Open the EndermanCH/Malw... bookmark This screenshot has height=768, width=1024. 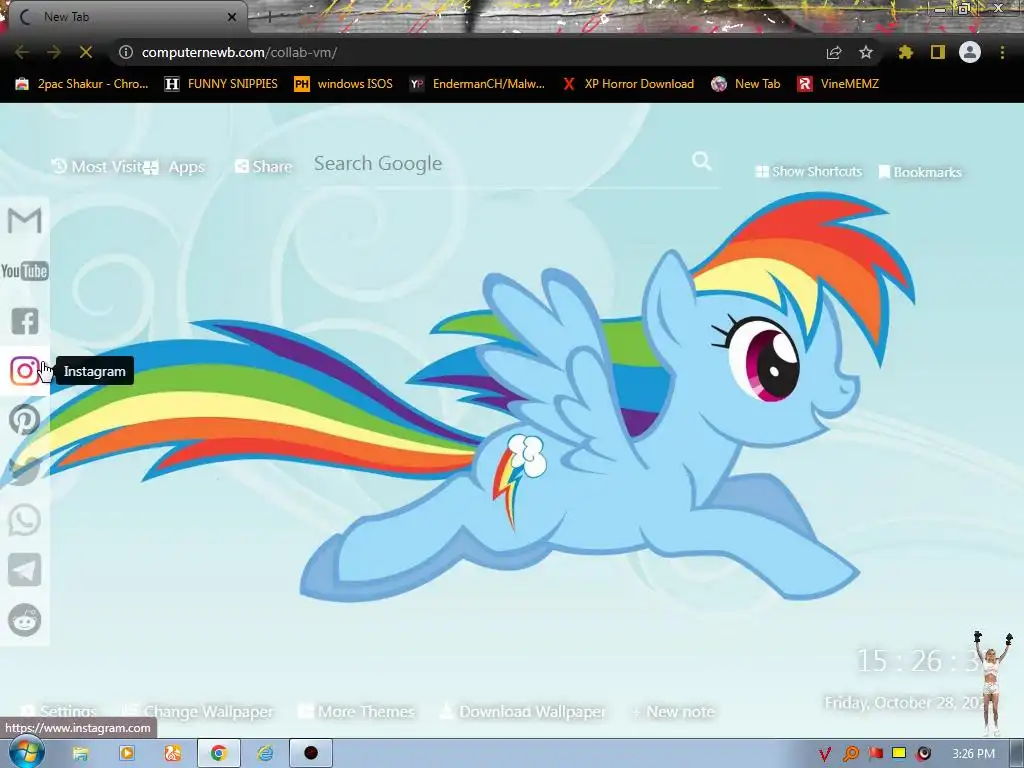coord(477,84)
